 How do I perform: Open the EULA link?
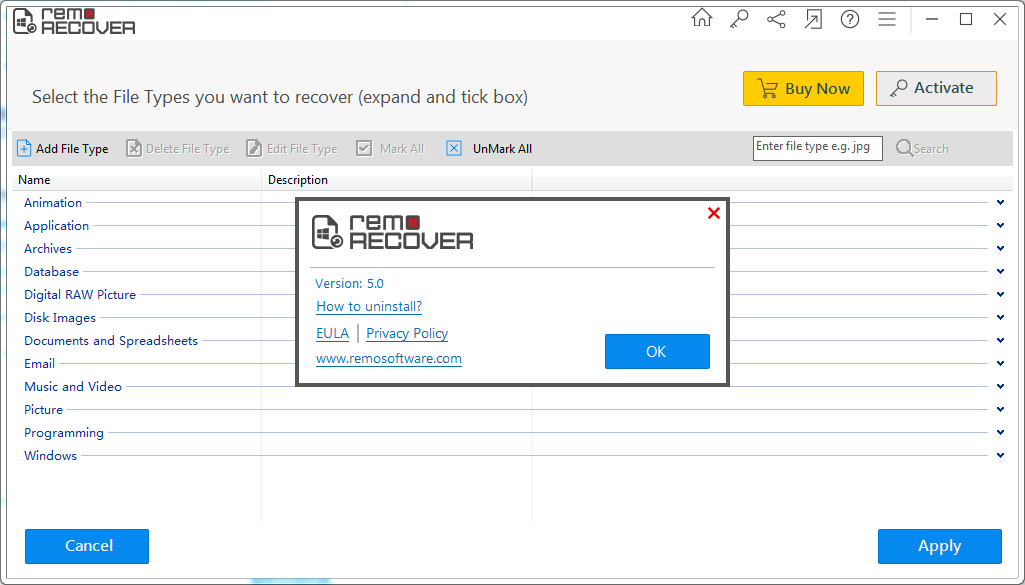[332, 333]
